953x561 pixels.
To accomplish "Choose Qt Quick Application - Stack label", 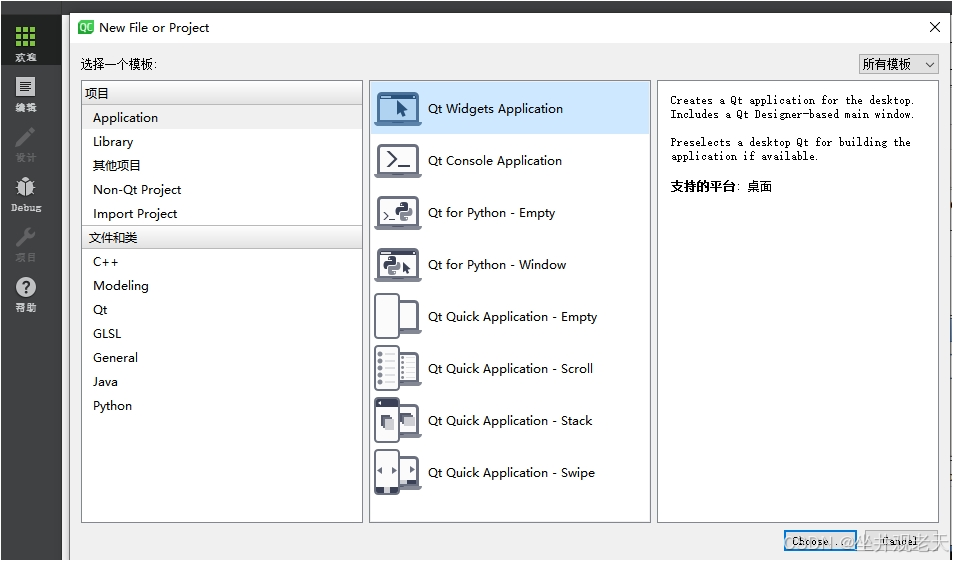I will click(x=510, y=421).
